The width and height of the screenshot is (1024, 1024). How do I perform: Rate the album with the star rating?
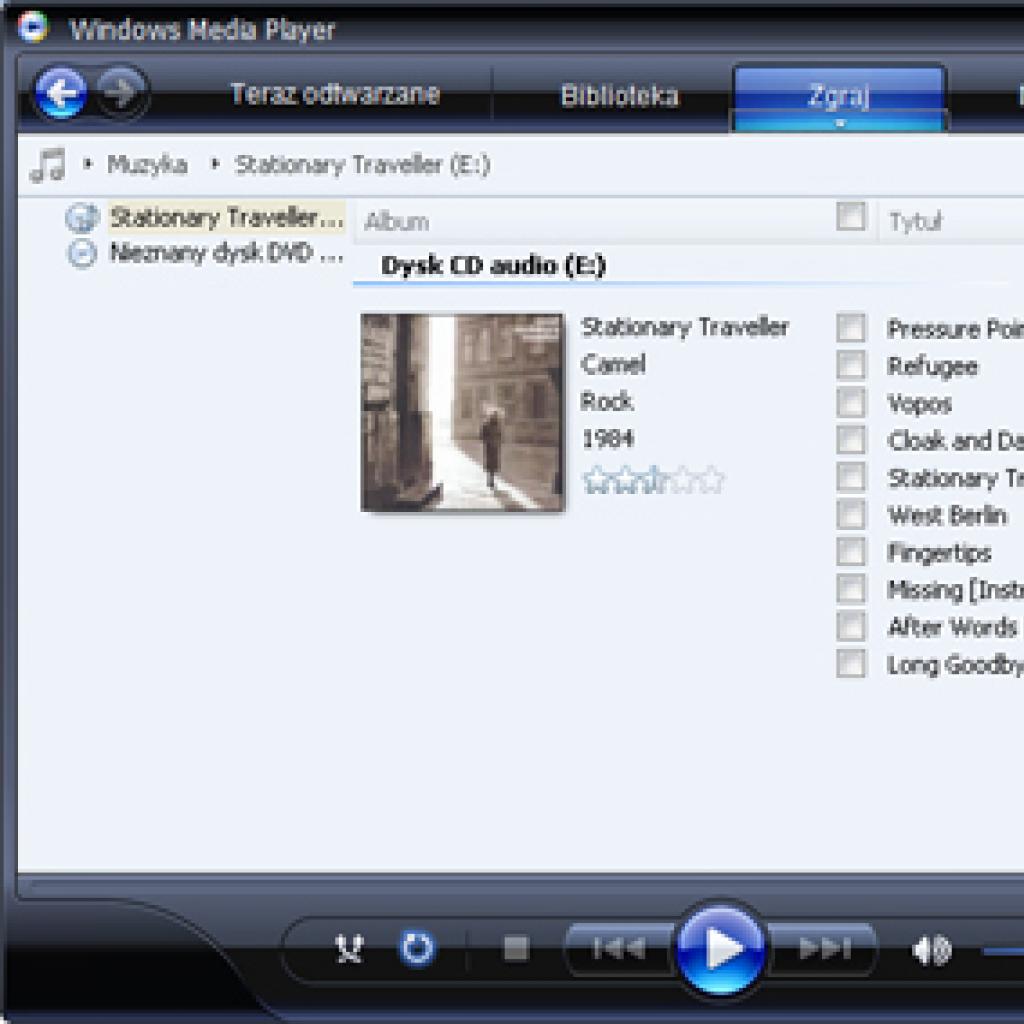[x=653, y=480]
